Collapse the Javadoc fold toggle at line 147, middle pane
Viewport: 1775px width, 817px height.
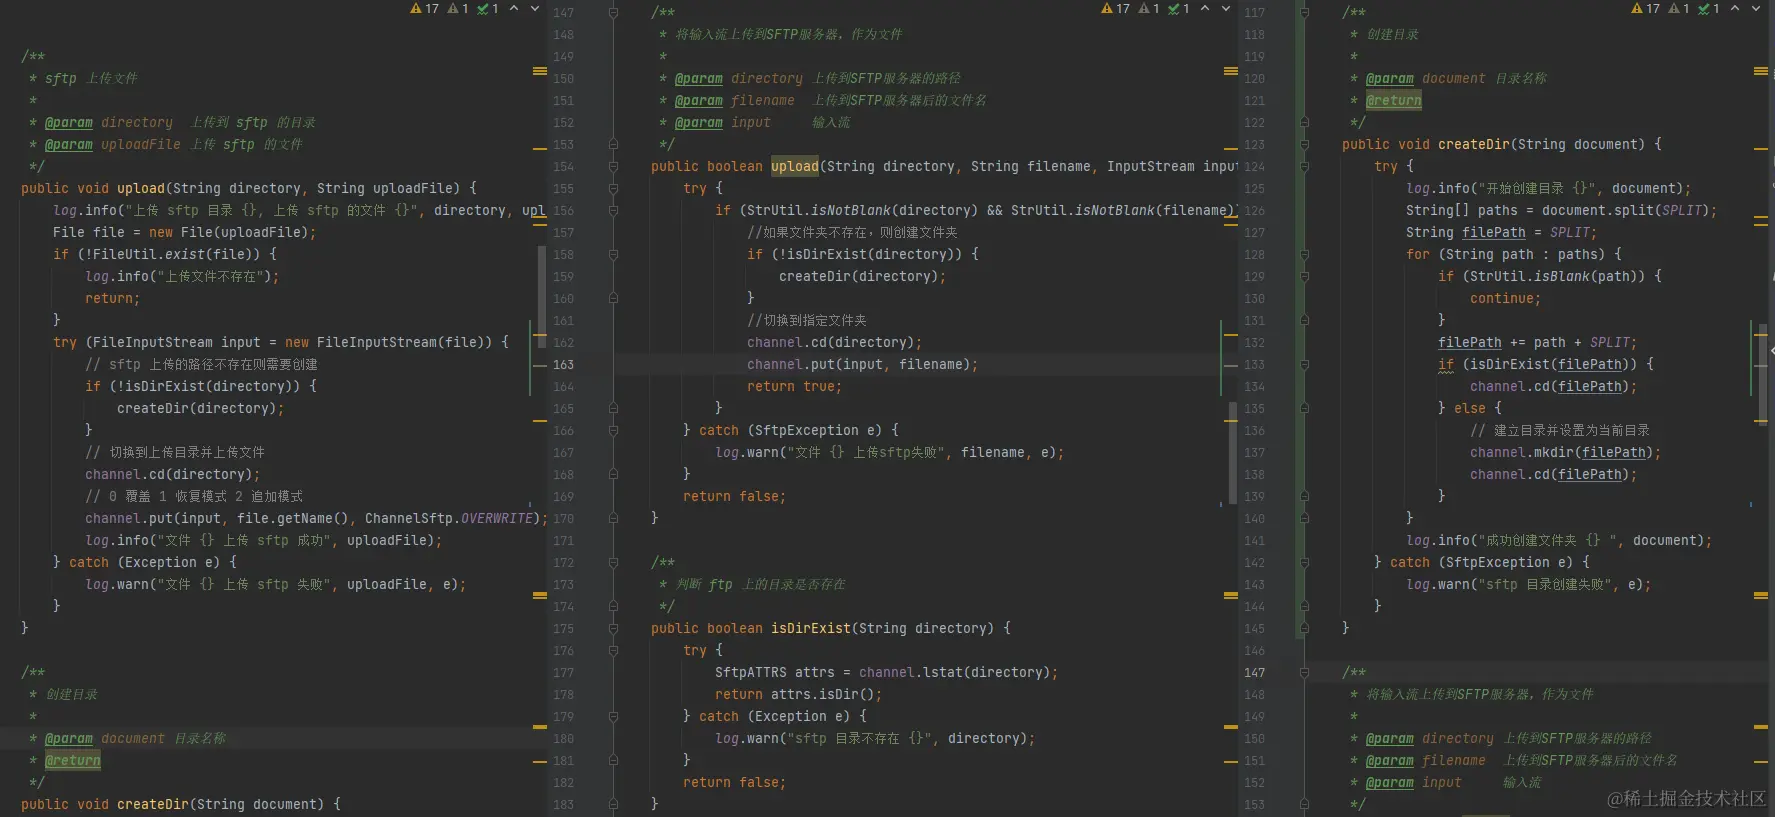point(613,12)
